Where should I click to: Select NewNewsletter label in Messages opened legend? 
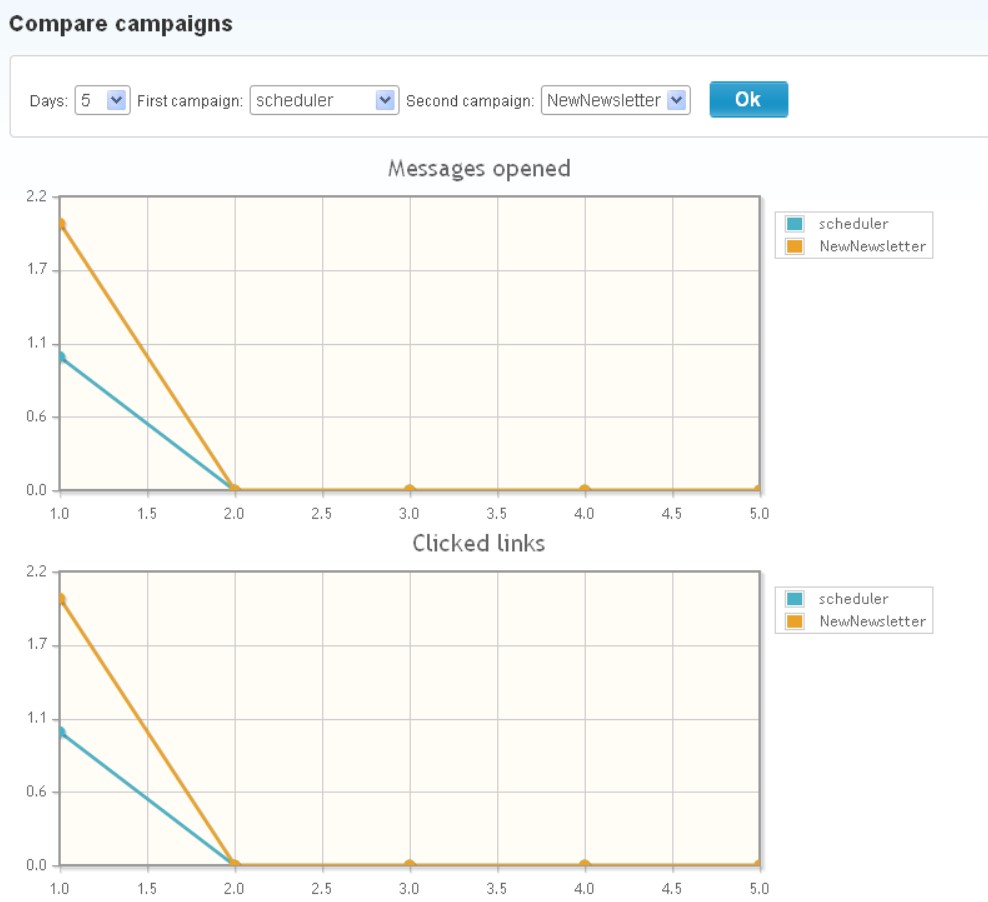pos(872,246)
